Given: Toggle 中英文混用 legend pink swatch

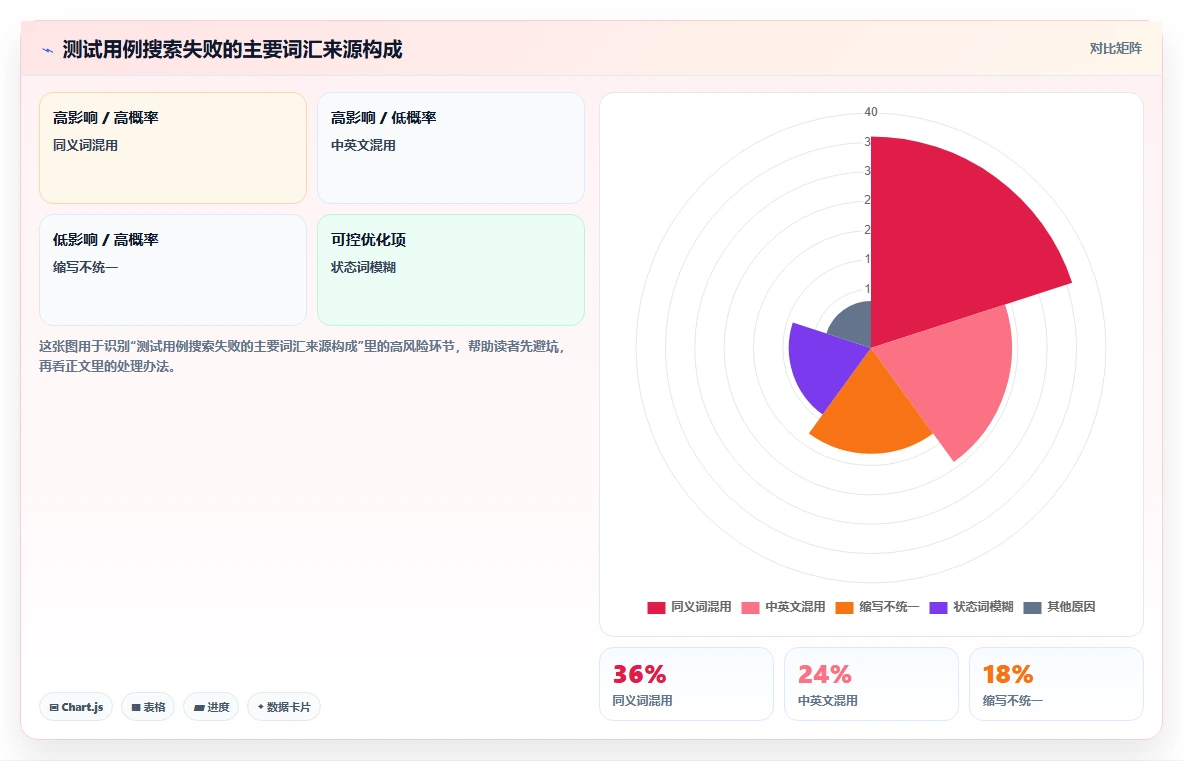Looking at the screenshot, I should tap(750, 607).
